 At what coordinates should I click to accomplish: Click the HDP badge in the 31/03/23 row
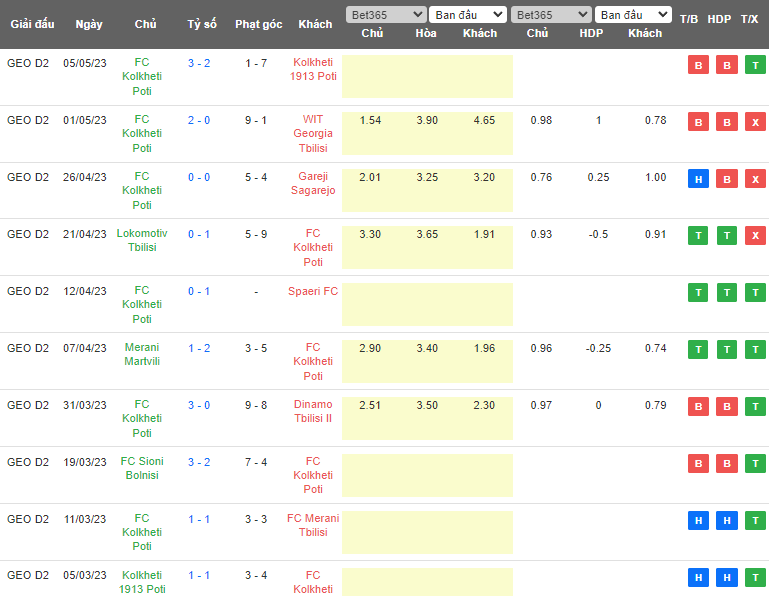726,407
